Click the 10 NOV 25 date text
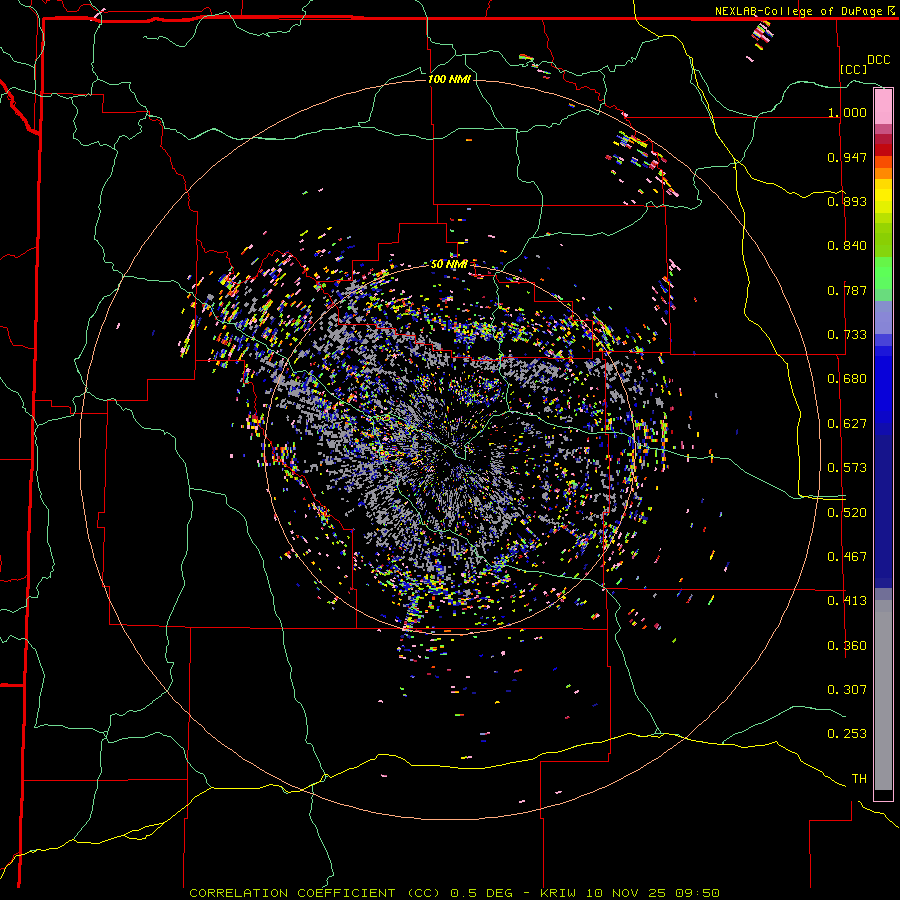This screenshot has height=900, width=900. click(x=627, y=893)
